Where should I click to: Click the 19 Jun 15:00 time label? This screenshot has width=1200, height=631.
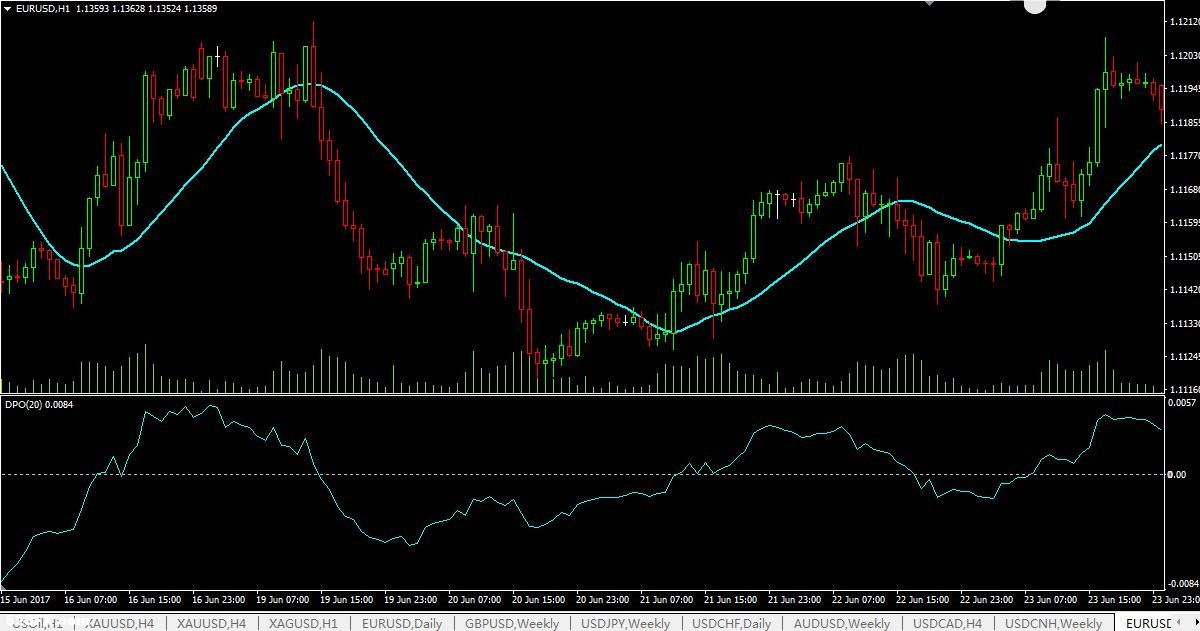tap(348, 600)
